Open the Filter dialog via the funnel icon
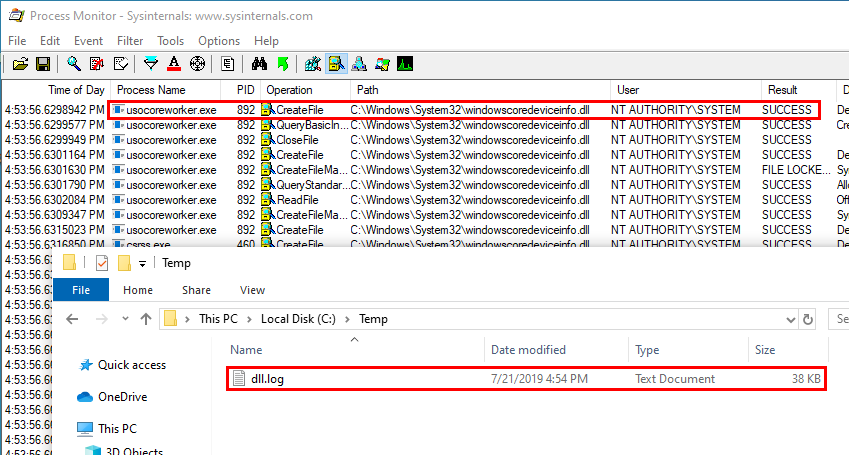 151,64
